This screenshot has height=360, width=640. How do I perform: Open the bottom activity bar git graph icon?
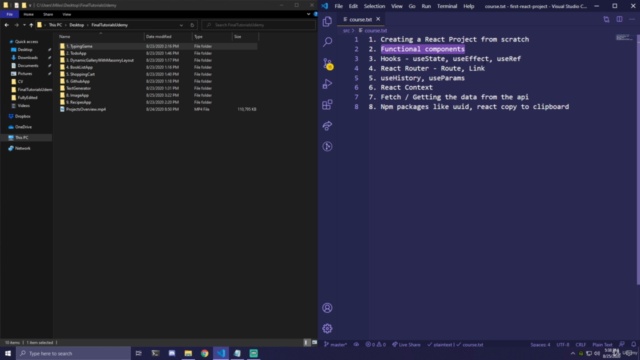coord(327,147)
